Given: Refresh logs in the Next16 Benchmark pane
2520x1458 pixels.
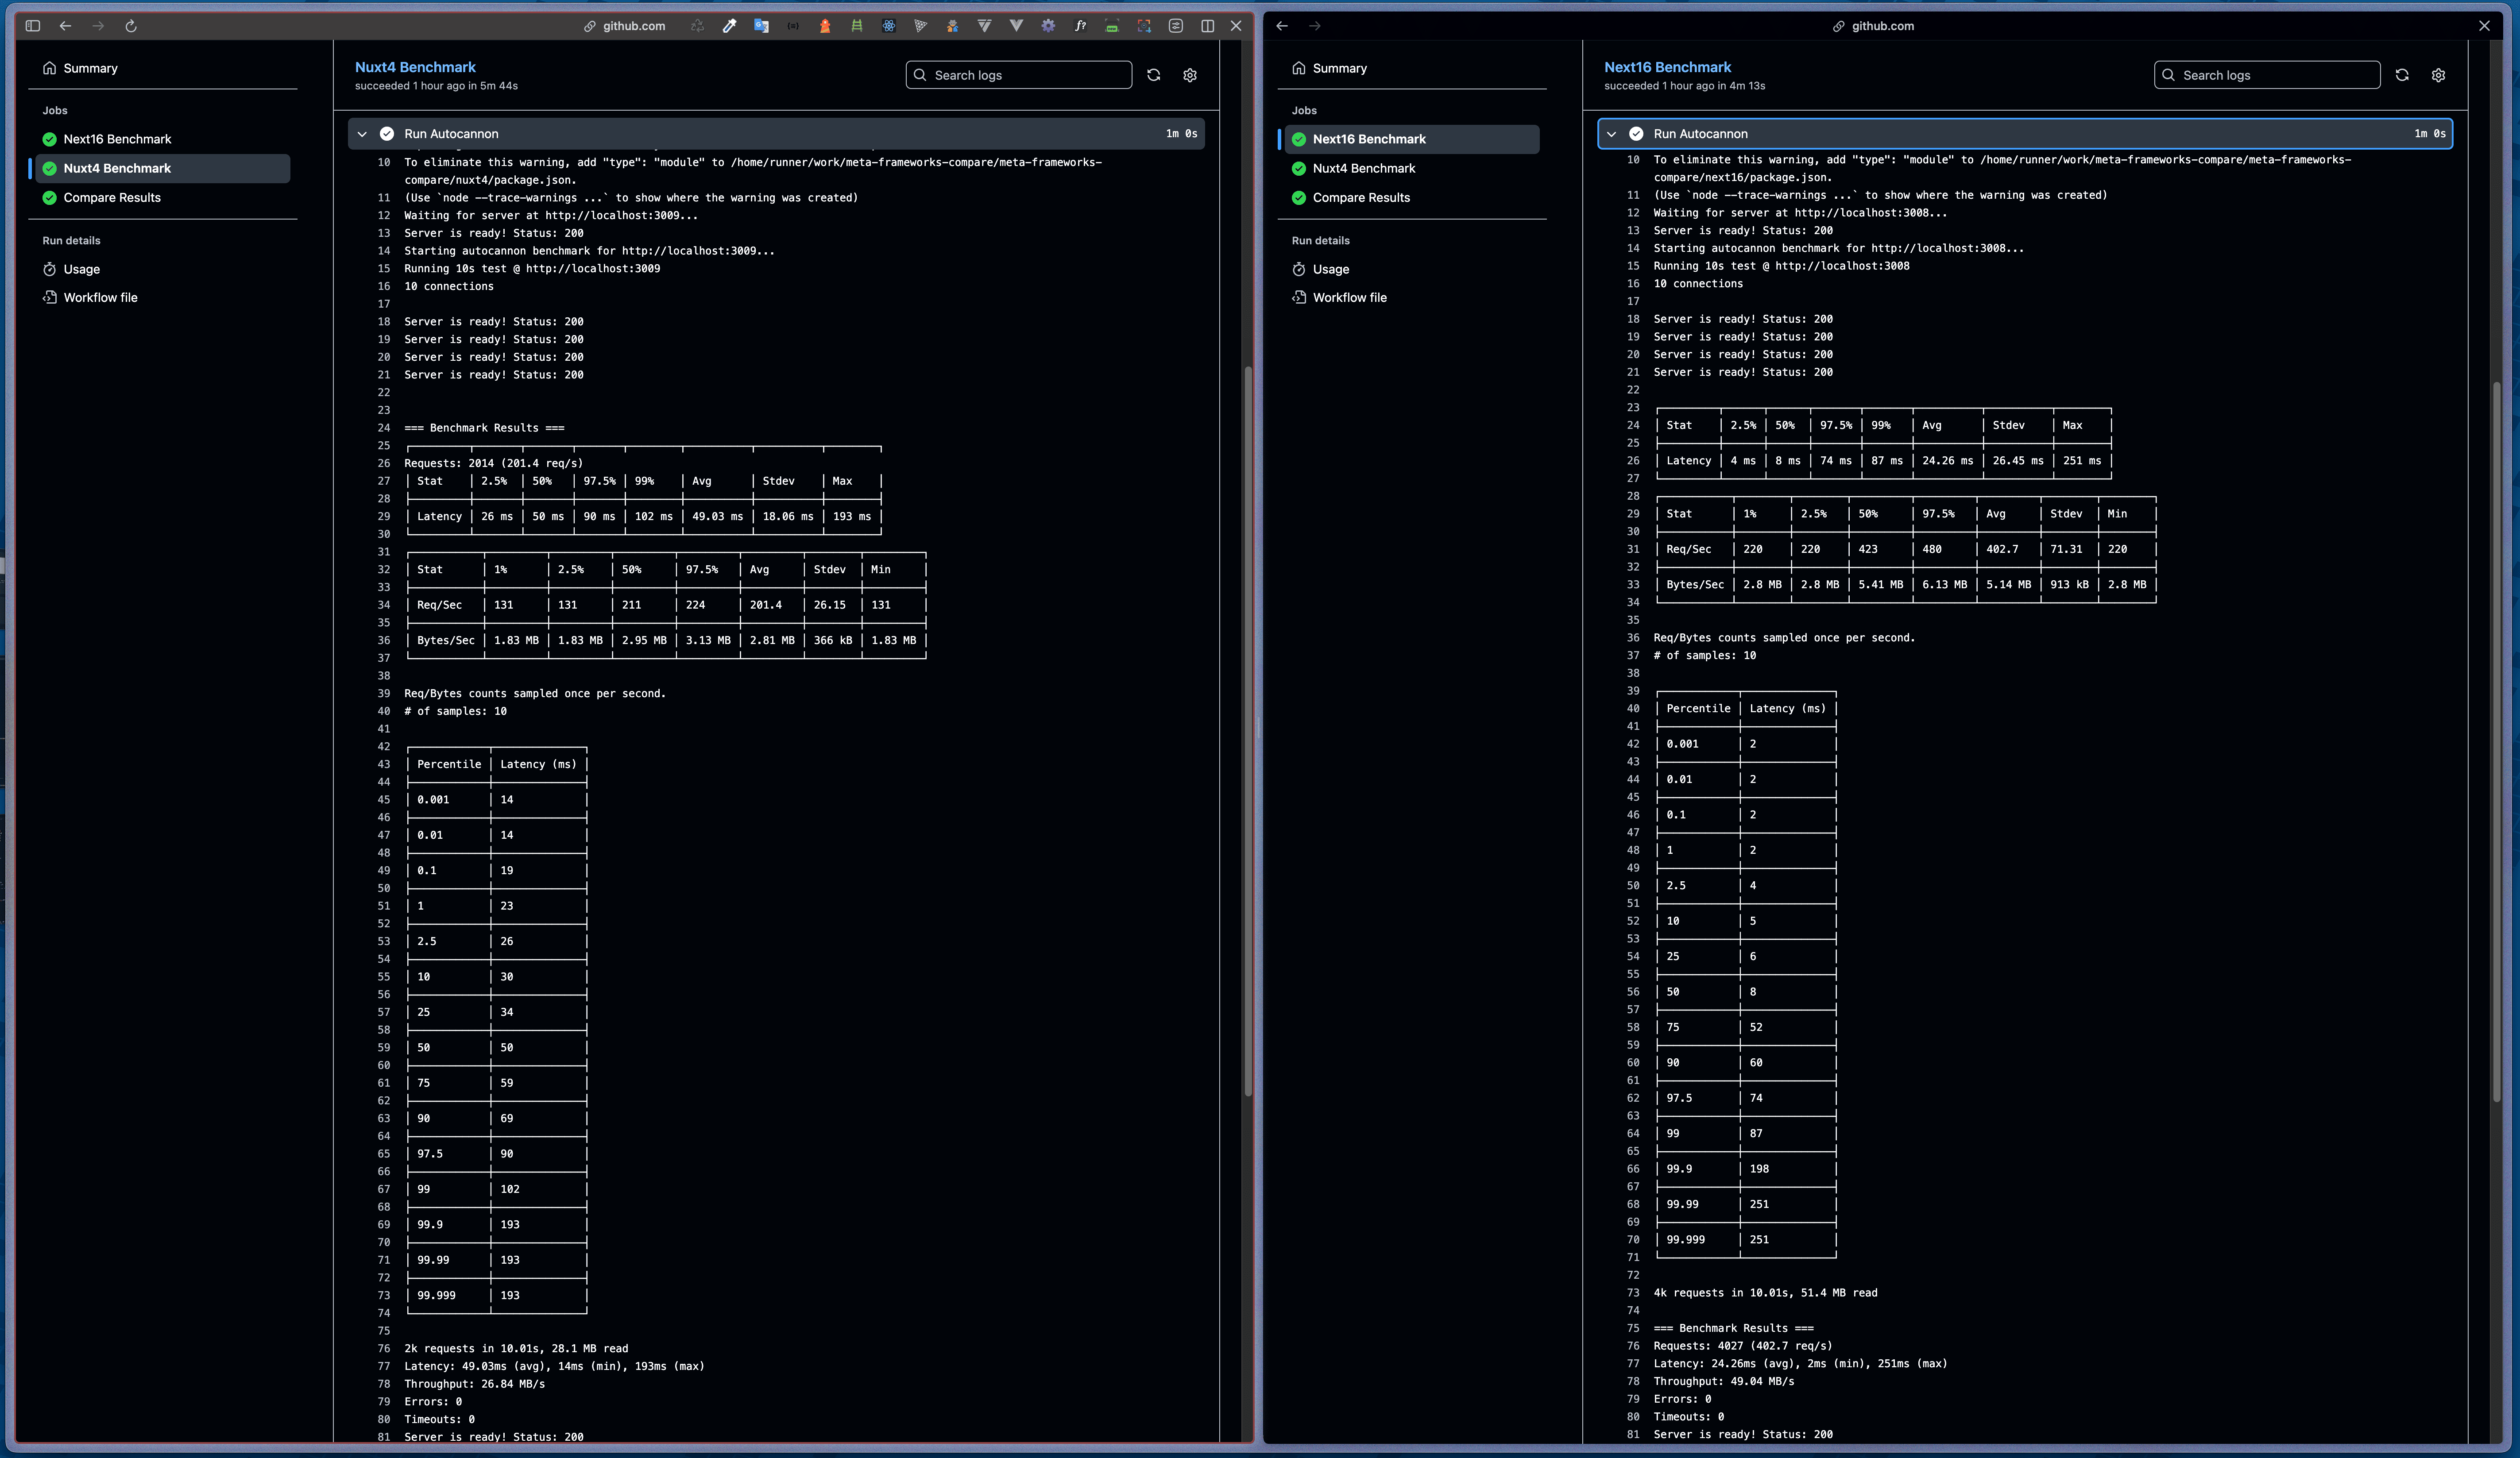Looking at the screenshot, I should [x=2402, y=75].
